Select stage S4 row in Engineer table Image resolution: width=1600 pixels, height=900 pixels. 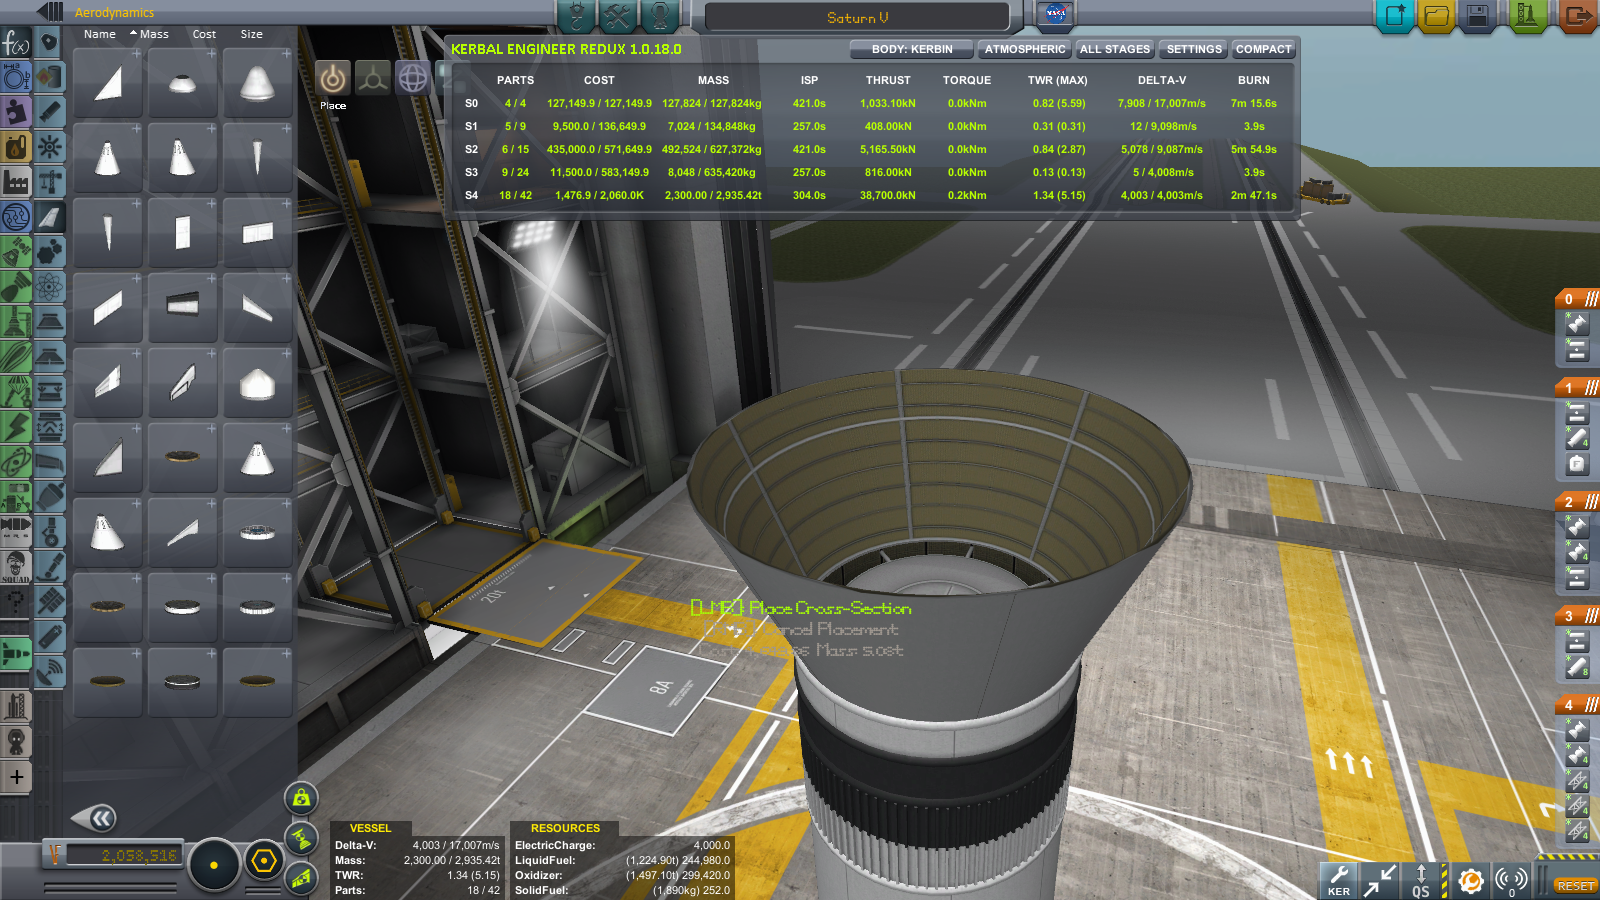(x=870, y=195)
